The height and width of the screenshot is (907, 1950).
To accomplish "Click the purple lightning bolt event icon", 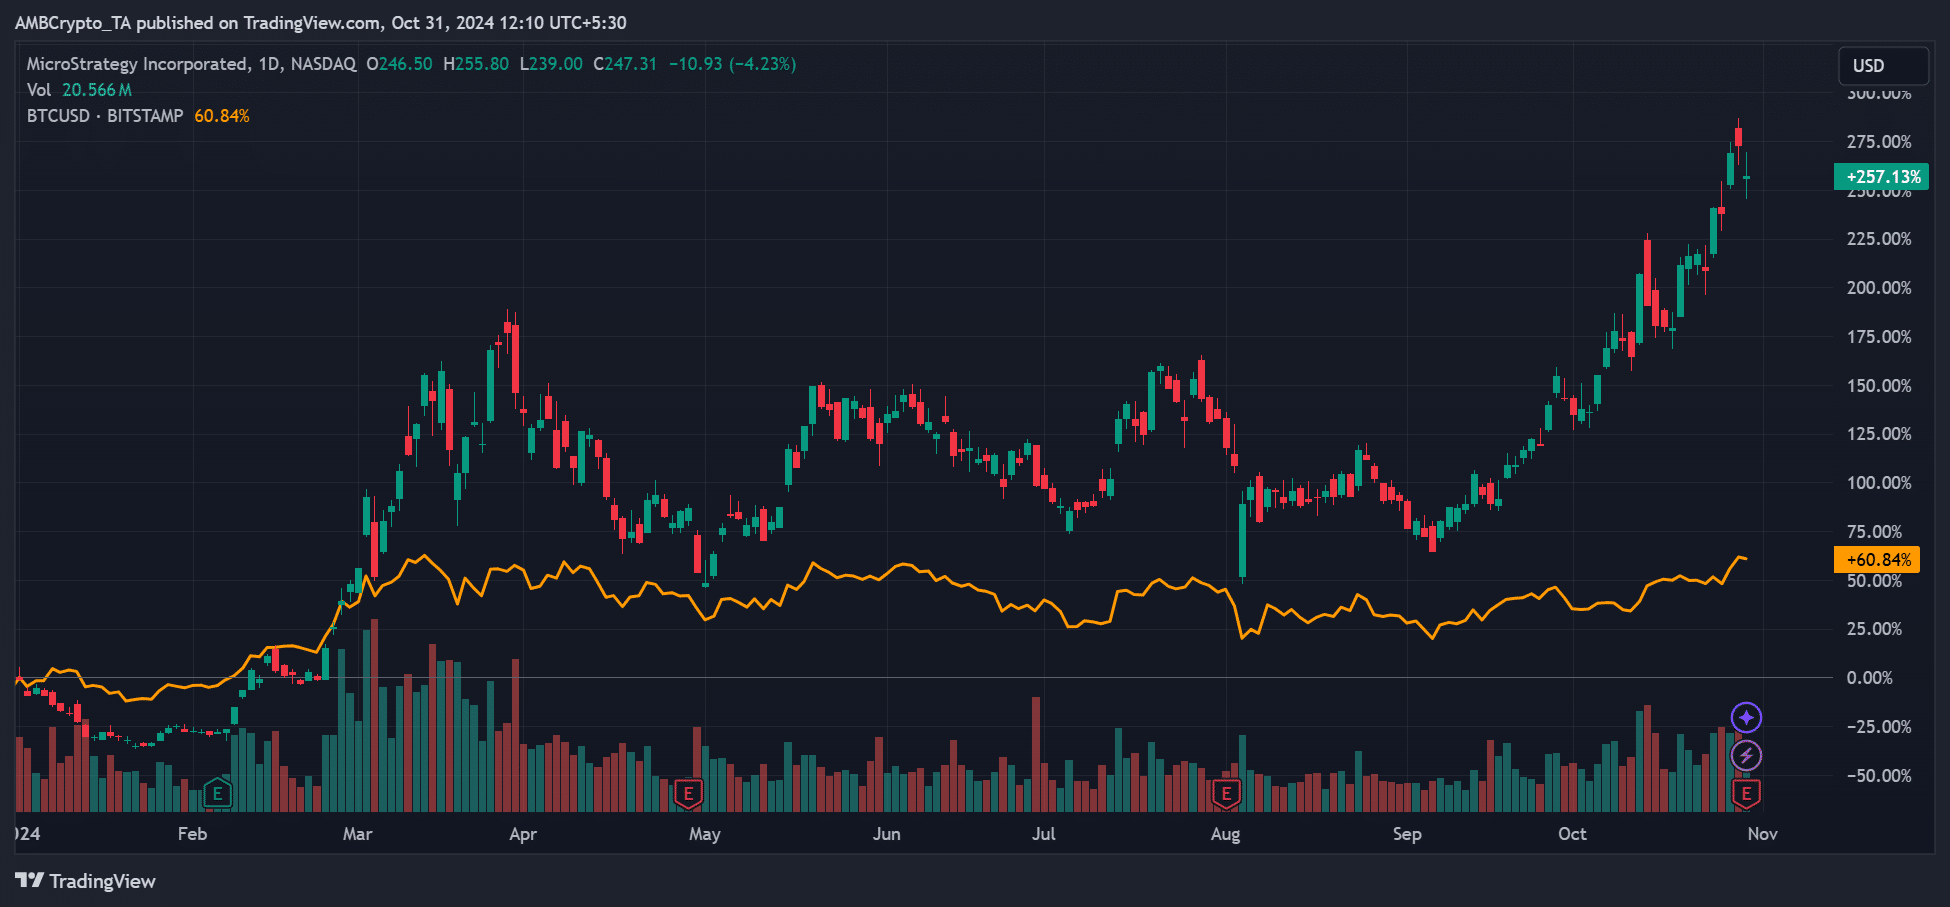I will click(x=1746, y=756).
